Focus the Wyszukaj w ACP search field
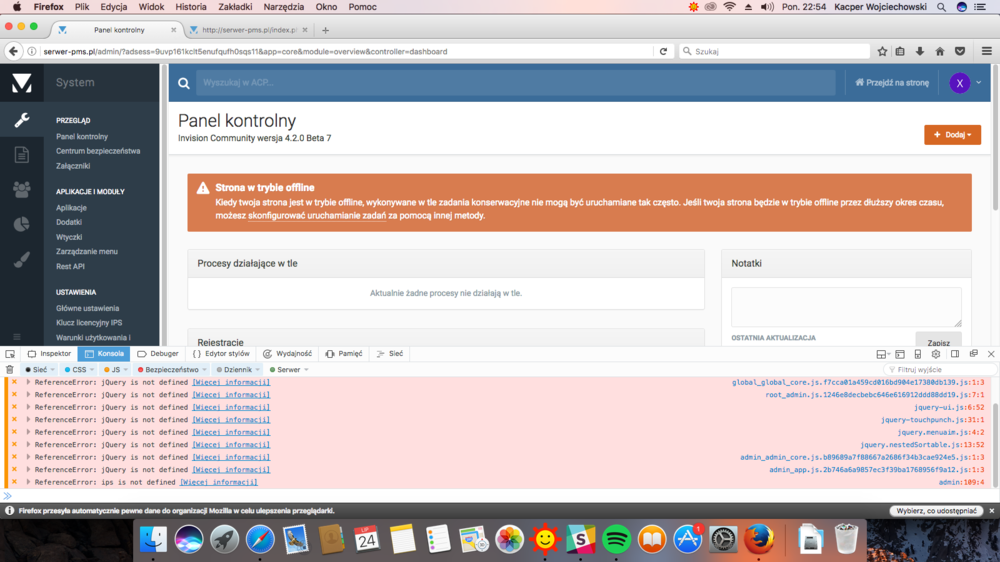Viewport: 1000px width, 562px height. point(515,83)
